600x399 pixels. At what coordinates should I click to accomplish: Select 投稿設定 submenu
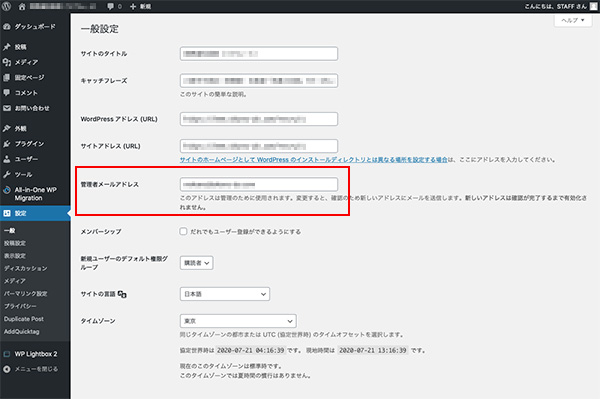15,243
